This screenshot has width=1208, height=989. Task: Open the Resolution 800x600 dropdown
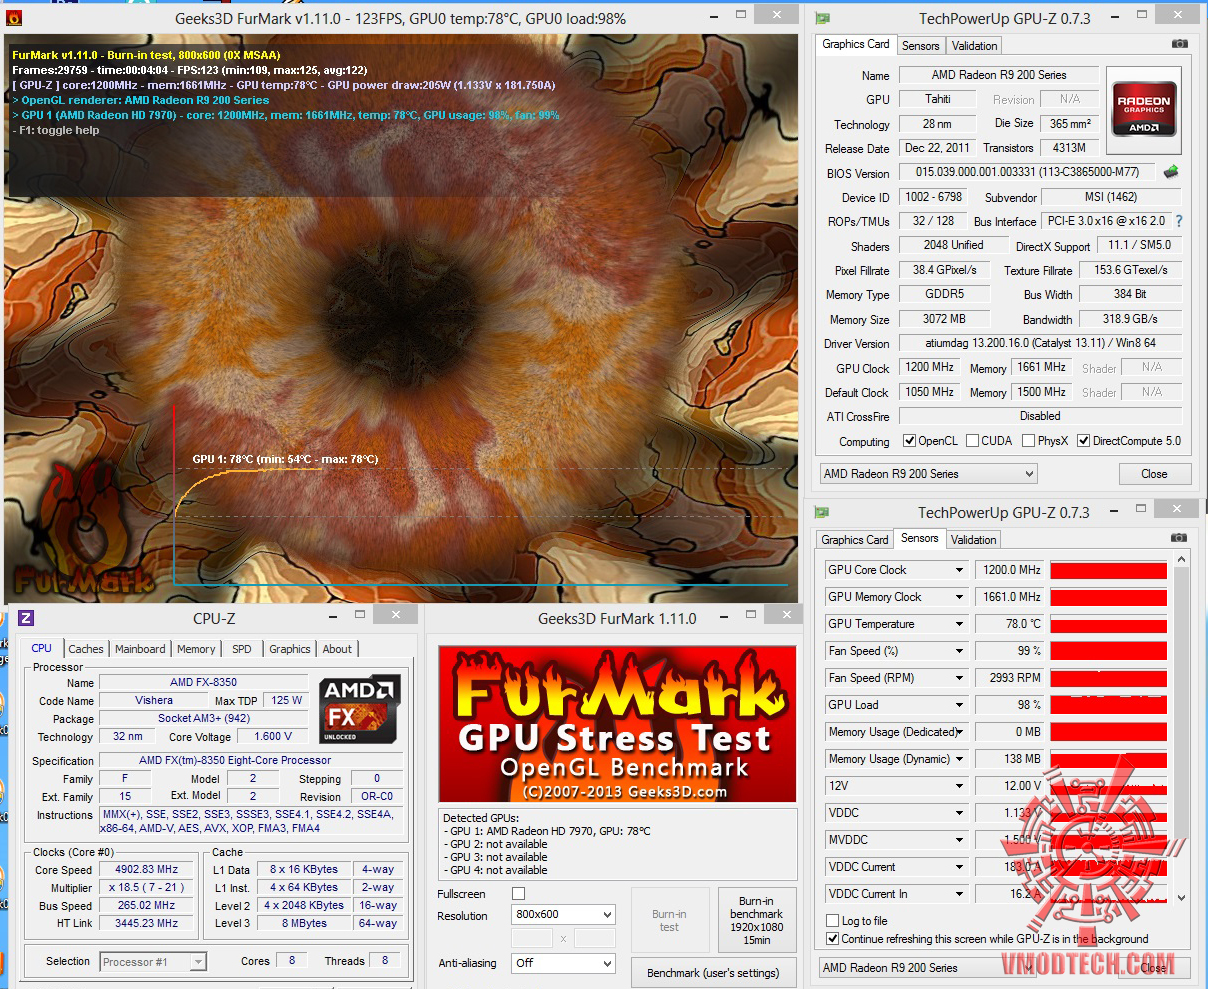coord(563,915)
